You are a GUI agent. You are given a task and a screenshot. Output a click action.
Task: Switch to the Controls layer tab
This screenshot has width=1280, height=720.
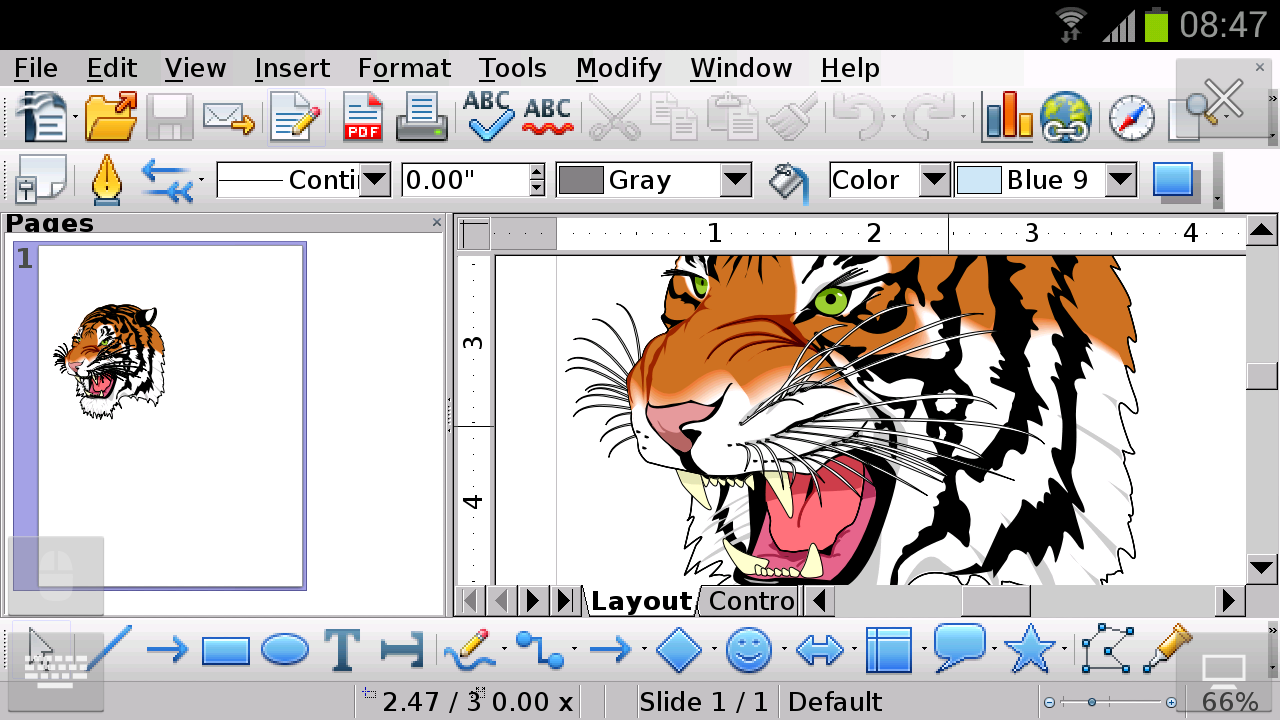(751, 601)
